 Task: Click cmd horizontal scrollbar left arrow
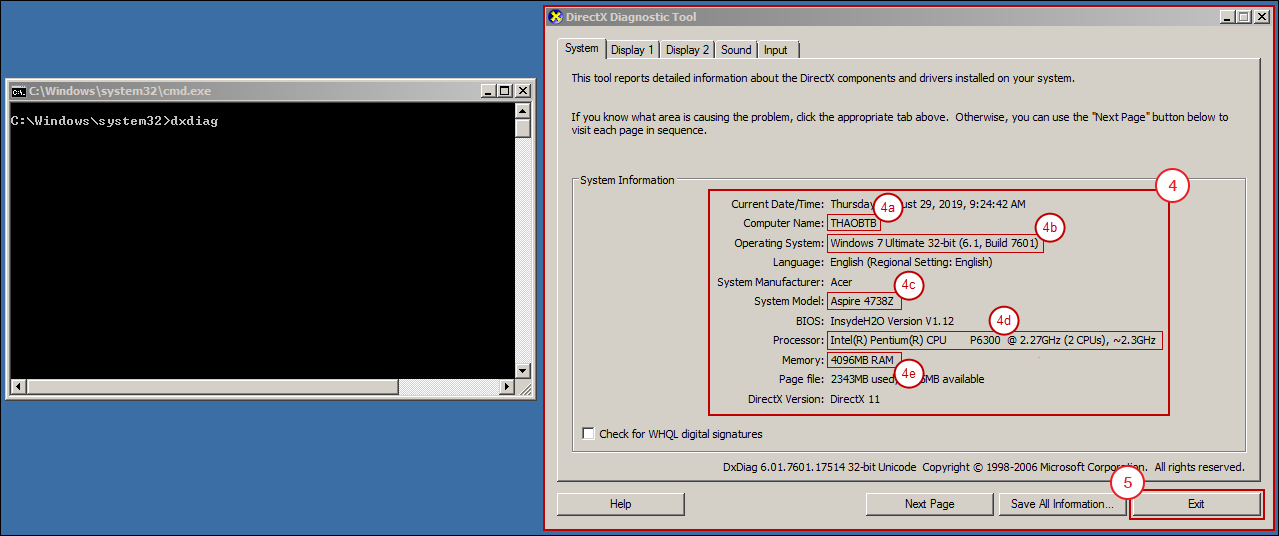(18, 386)
